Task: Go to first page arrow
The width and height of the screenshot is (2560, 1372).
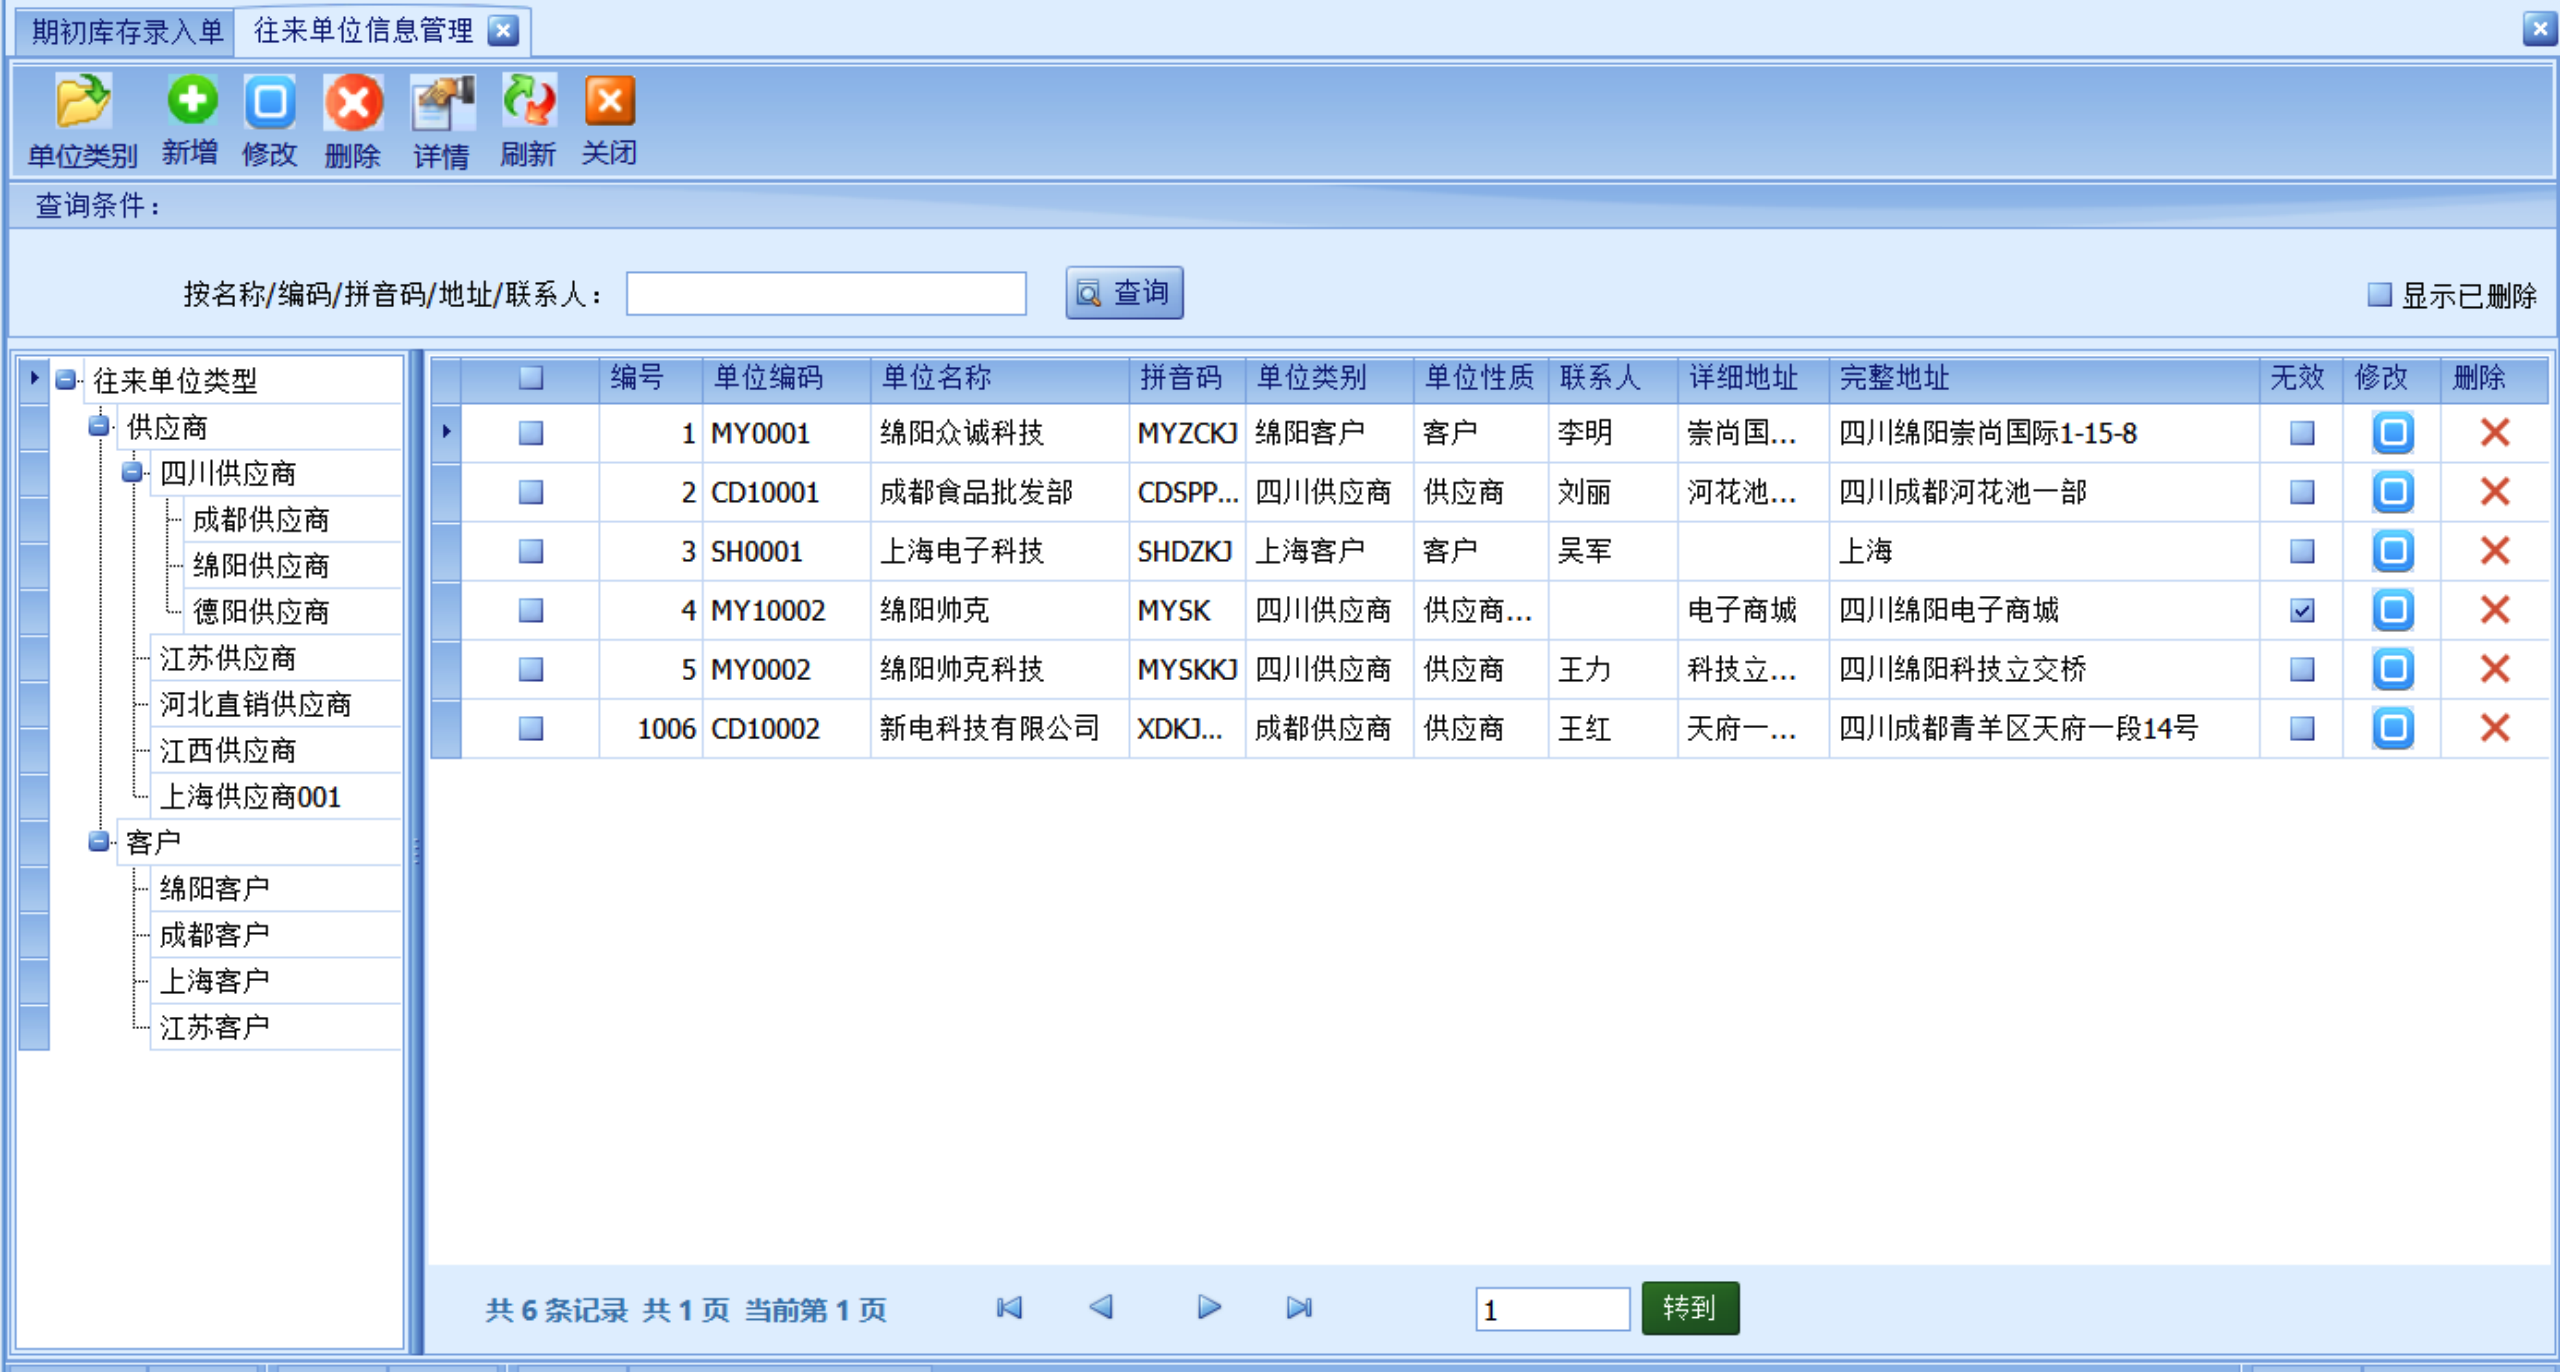Action: point(1009,1308)
